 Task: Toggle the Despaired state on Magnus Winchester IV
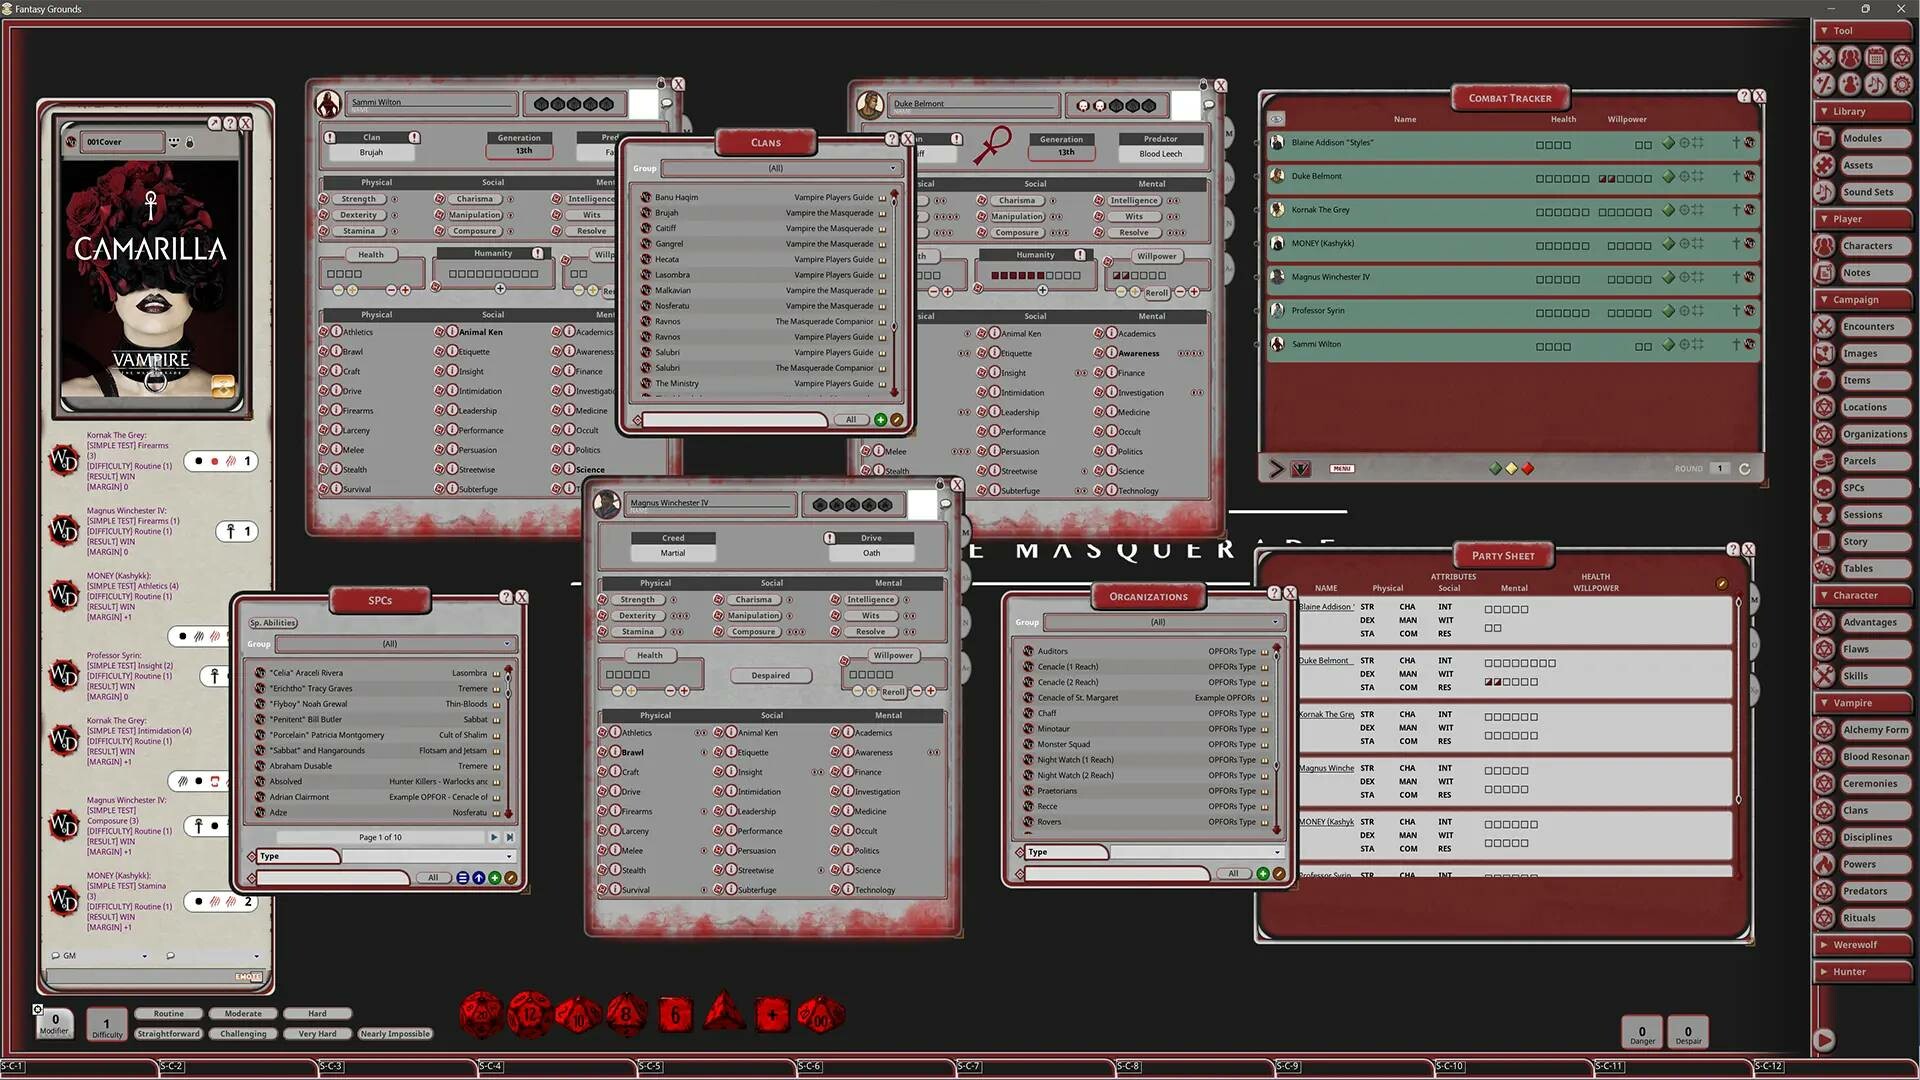(x=770, y=675)
